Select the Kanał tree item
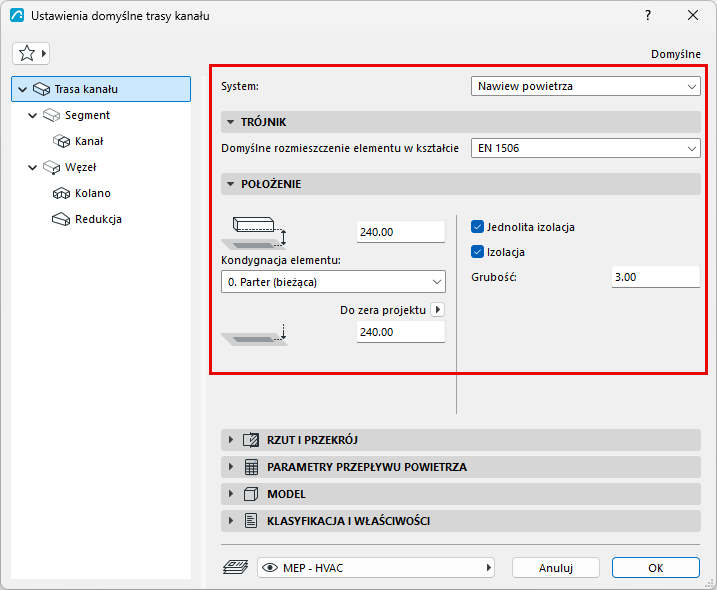This screenshot has width=717, height=590. 89,141
